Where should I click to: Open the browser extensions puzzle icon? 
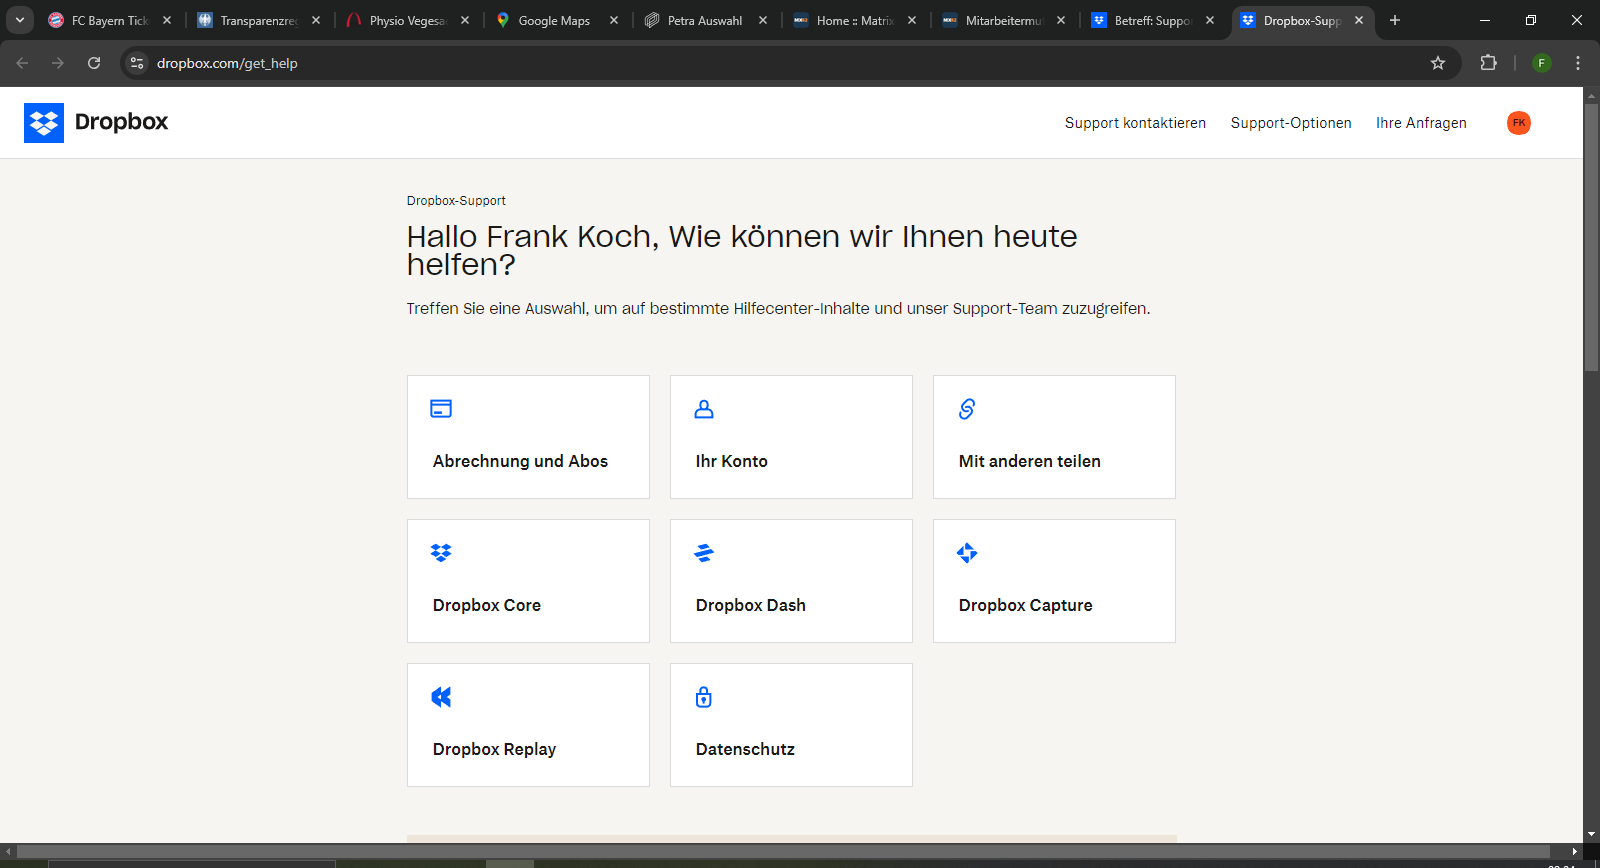(x=1488, y=63)
